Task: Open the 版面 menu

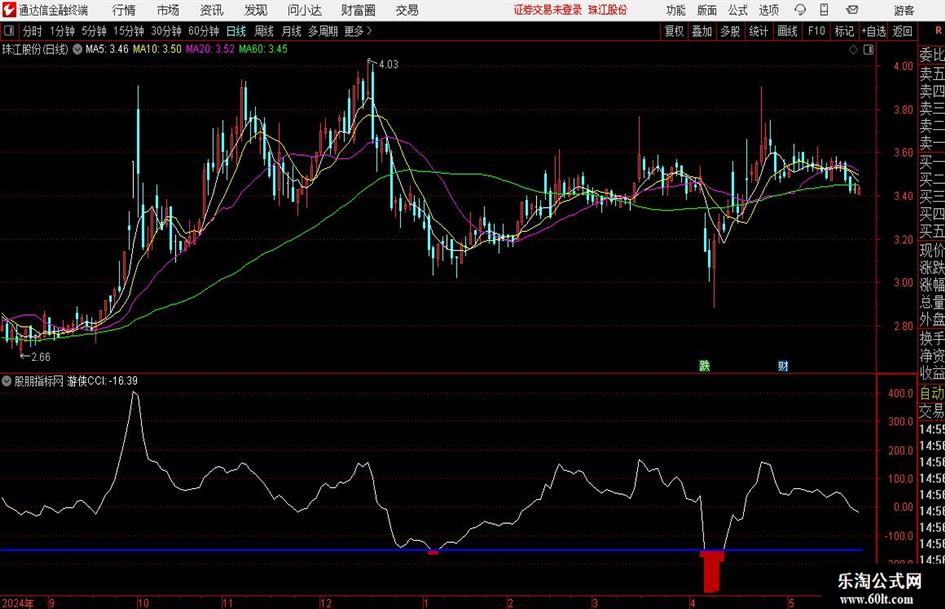Action: (707, 10)
